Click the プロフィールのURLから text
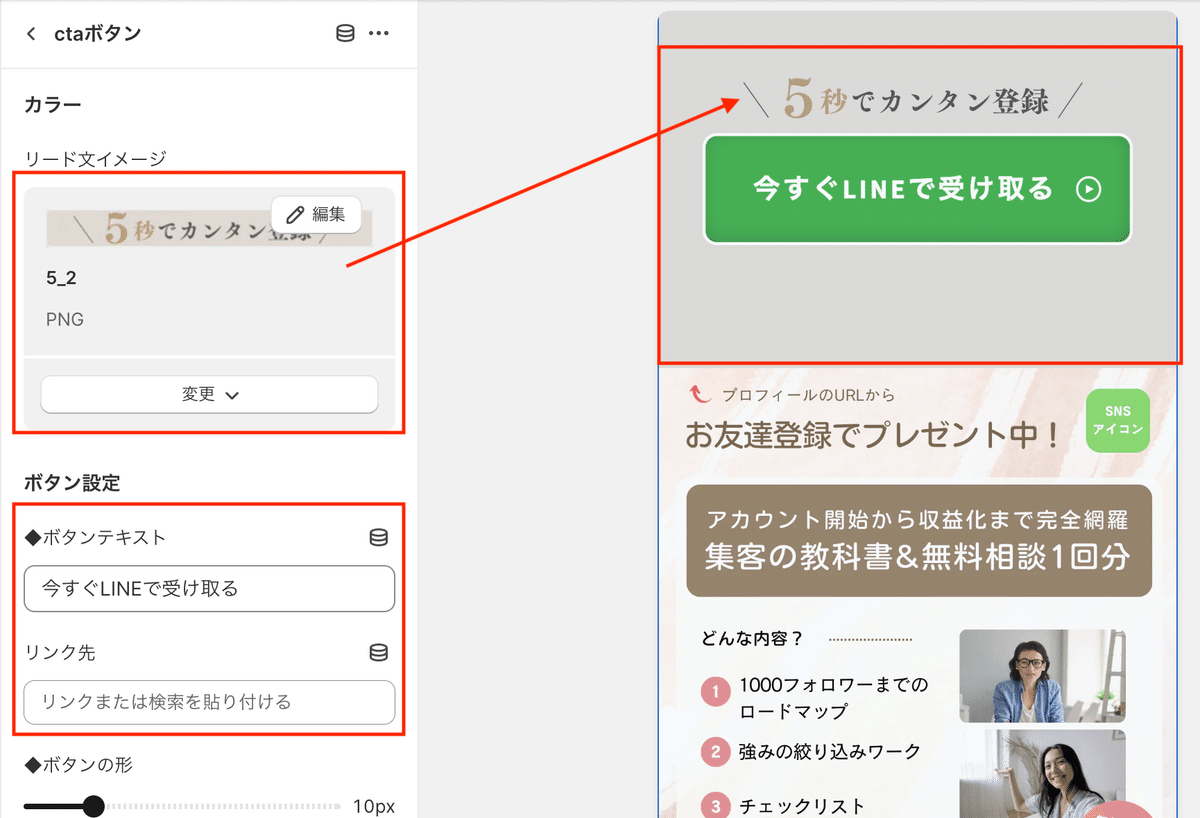Image resolution: width=1200 pixels, height=818 pixels. (x=808, y=394)
